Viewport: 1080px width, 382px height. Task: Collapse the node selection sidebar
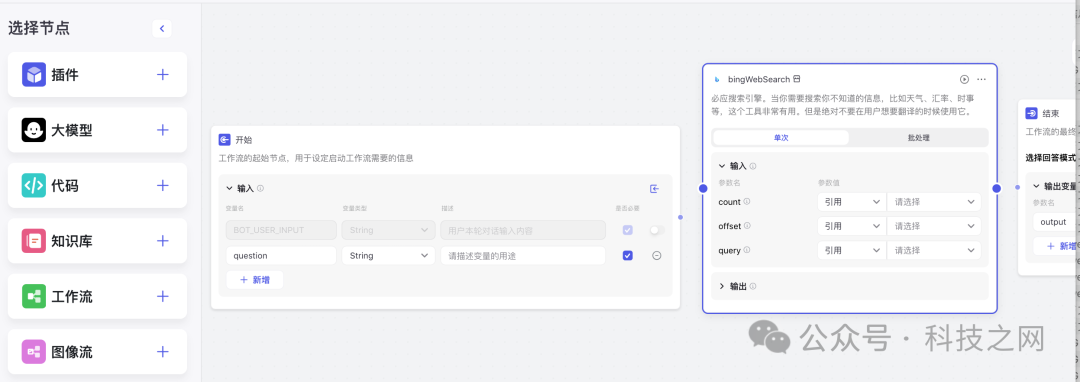162,28
